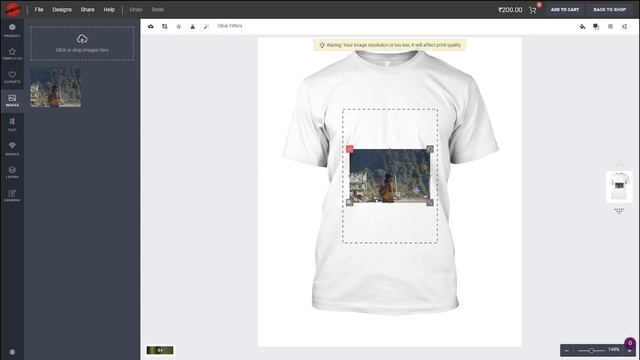640x360 pixels.
Task: Click the arrange layers icon
Action: [x=596, y=27]
